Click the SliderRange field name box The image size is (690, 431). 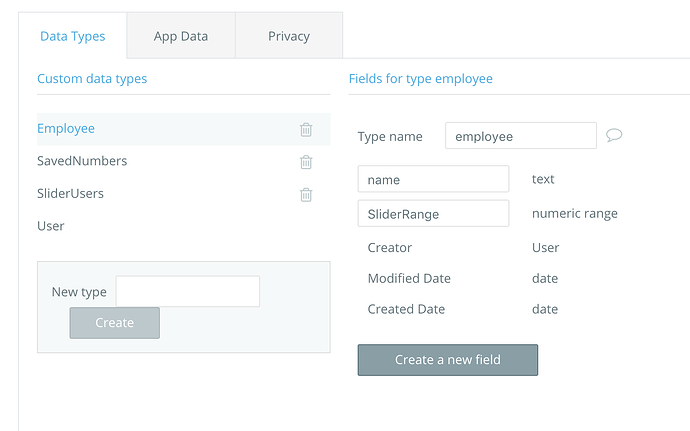[432, 214]
